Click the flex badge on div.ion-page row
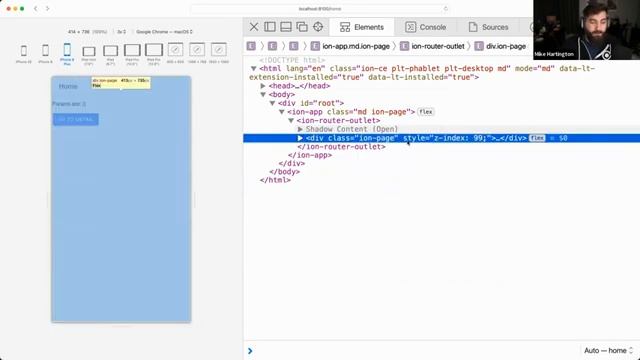 tap(537, 138)
